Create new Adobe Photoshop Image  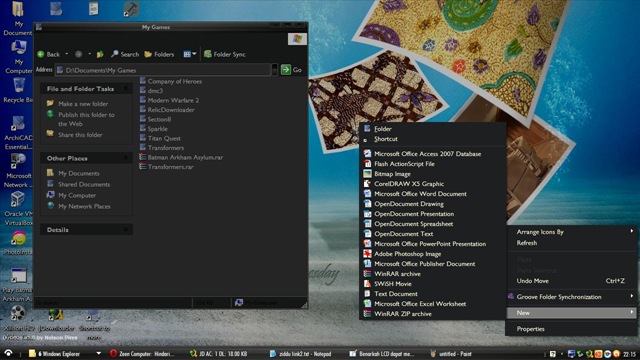pos(433,254)
